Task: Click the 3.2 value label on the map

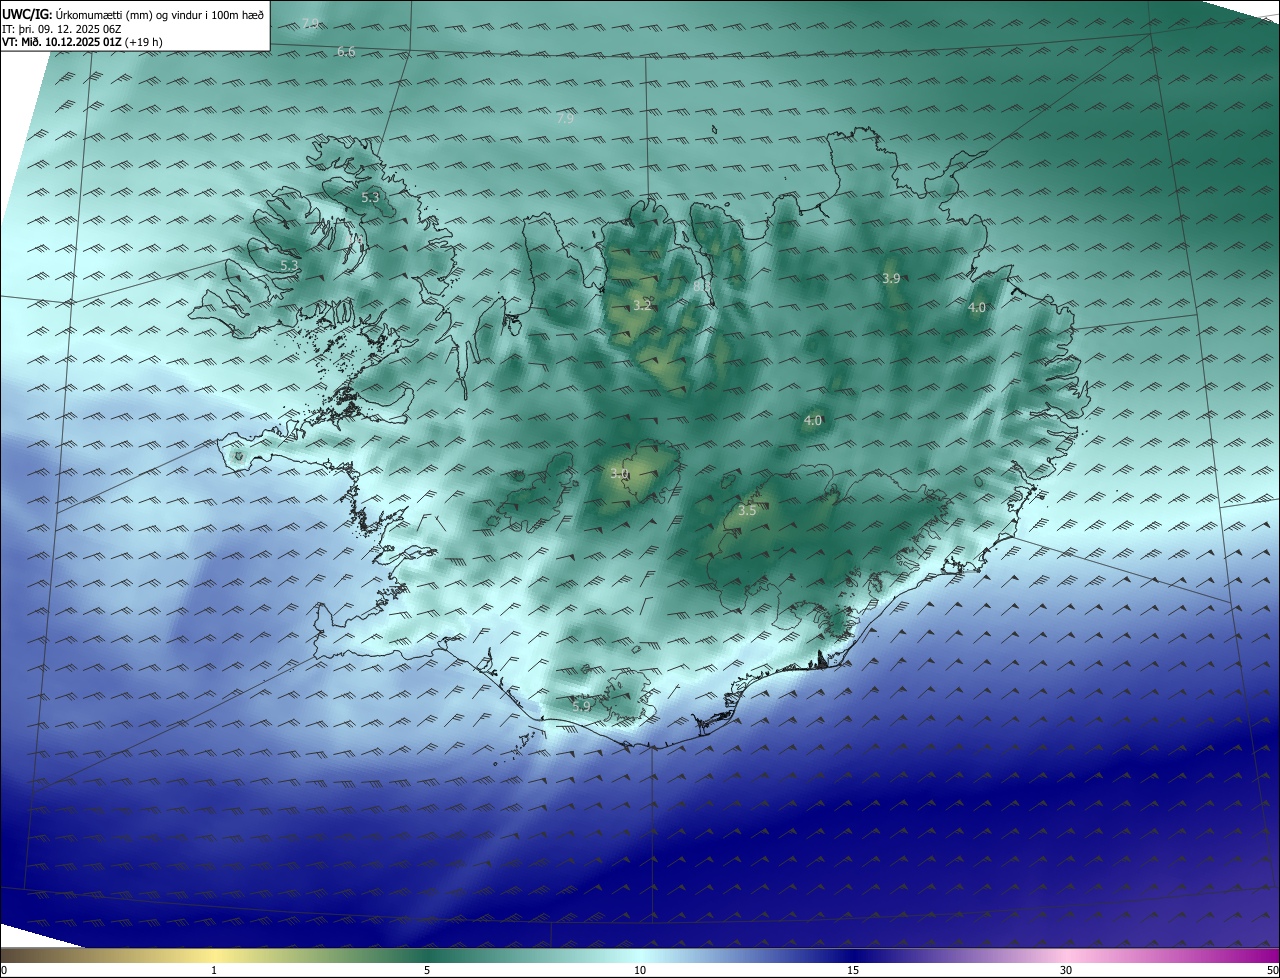Action: 642,305
